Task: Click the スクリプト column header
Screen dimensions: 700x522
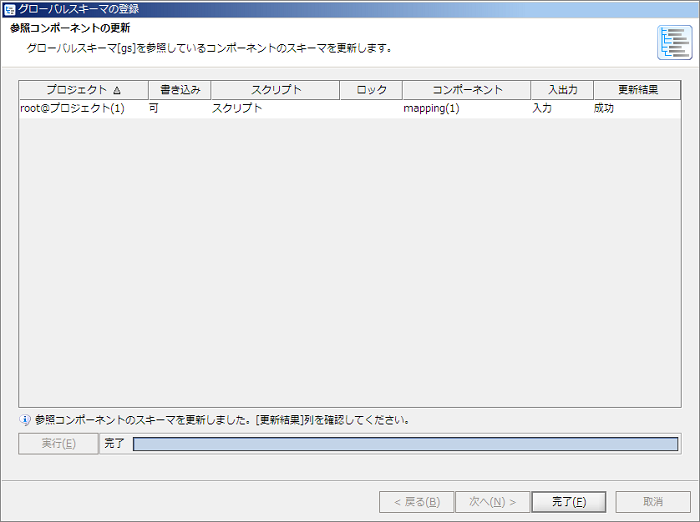Action: (275, 90)
